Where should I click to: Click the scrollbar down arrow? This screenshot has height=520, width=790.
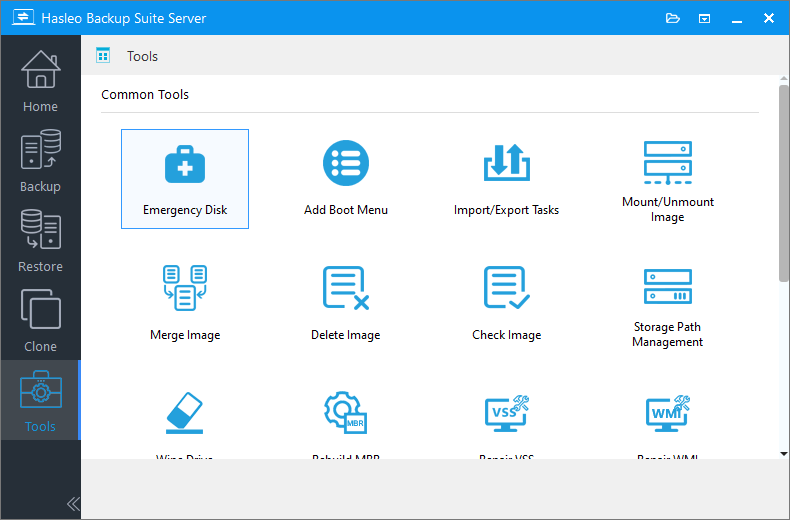(x=783, y=454)
